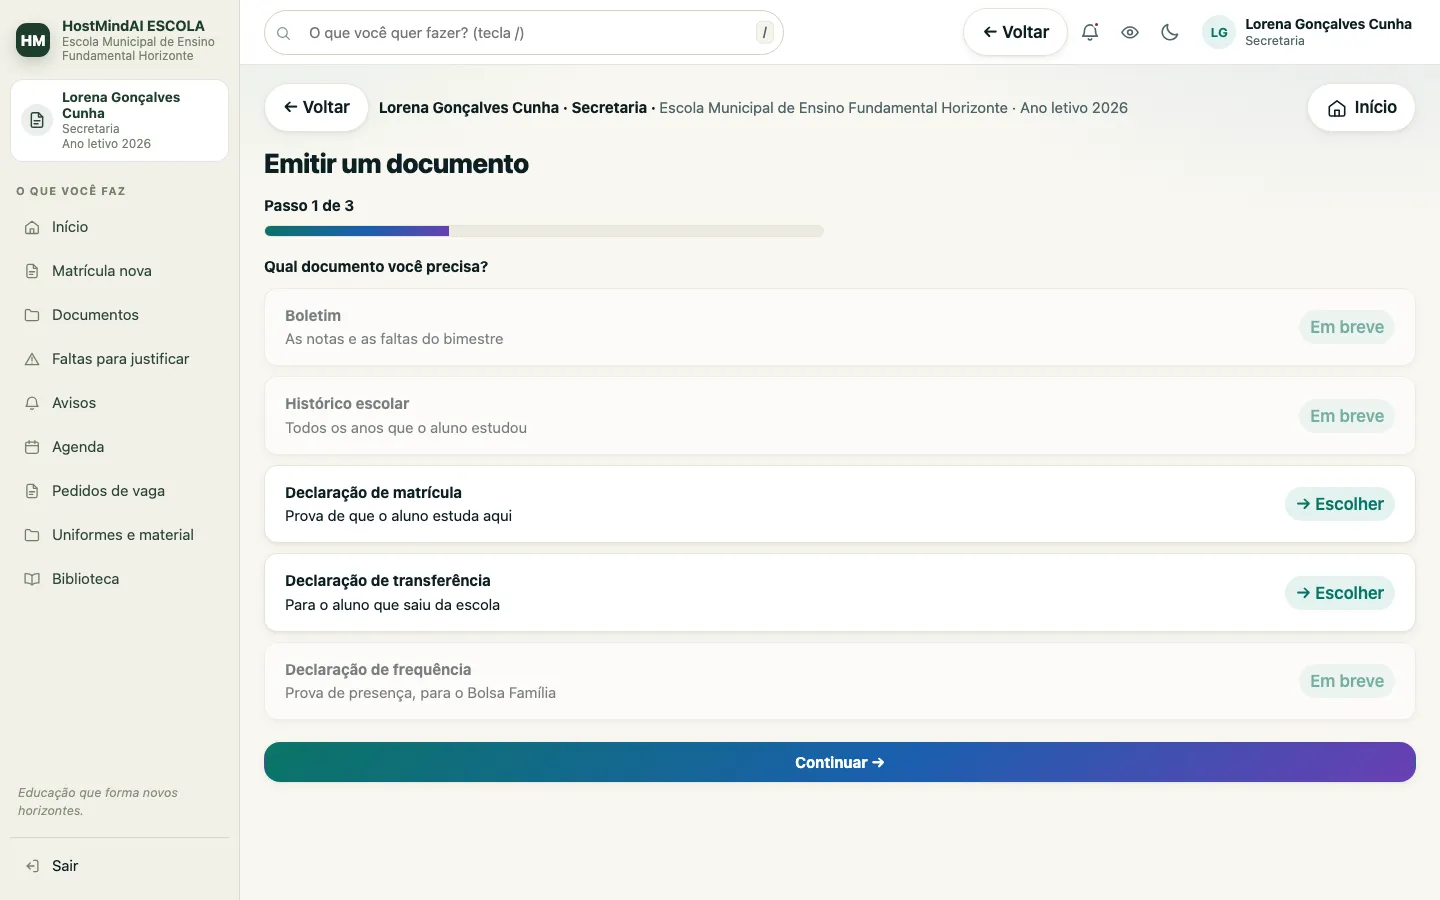Viewport: 1440px width, 900px height.
Task: Click the step progress bar
Action: [544, 231]
